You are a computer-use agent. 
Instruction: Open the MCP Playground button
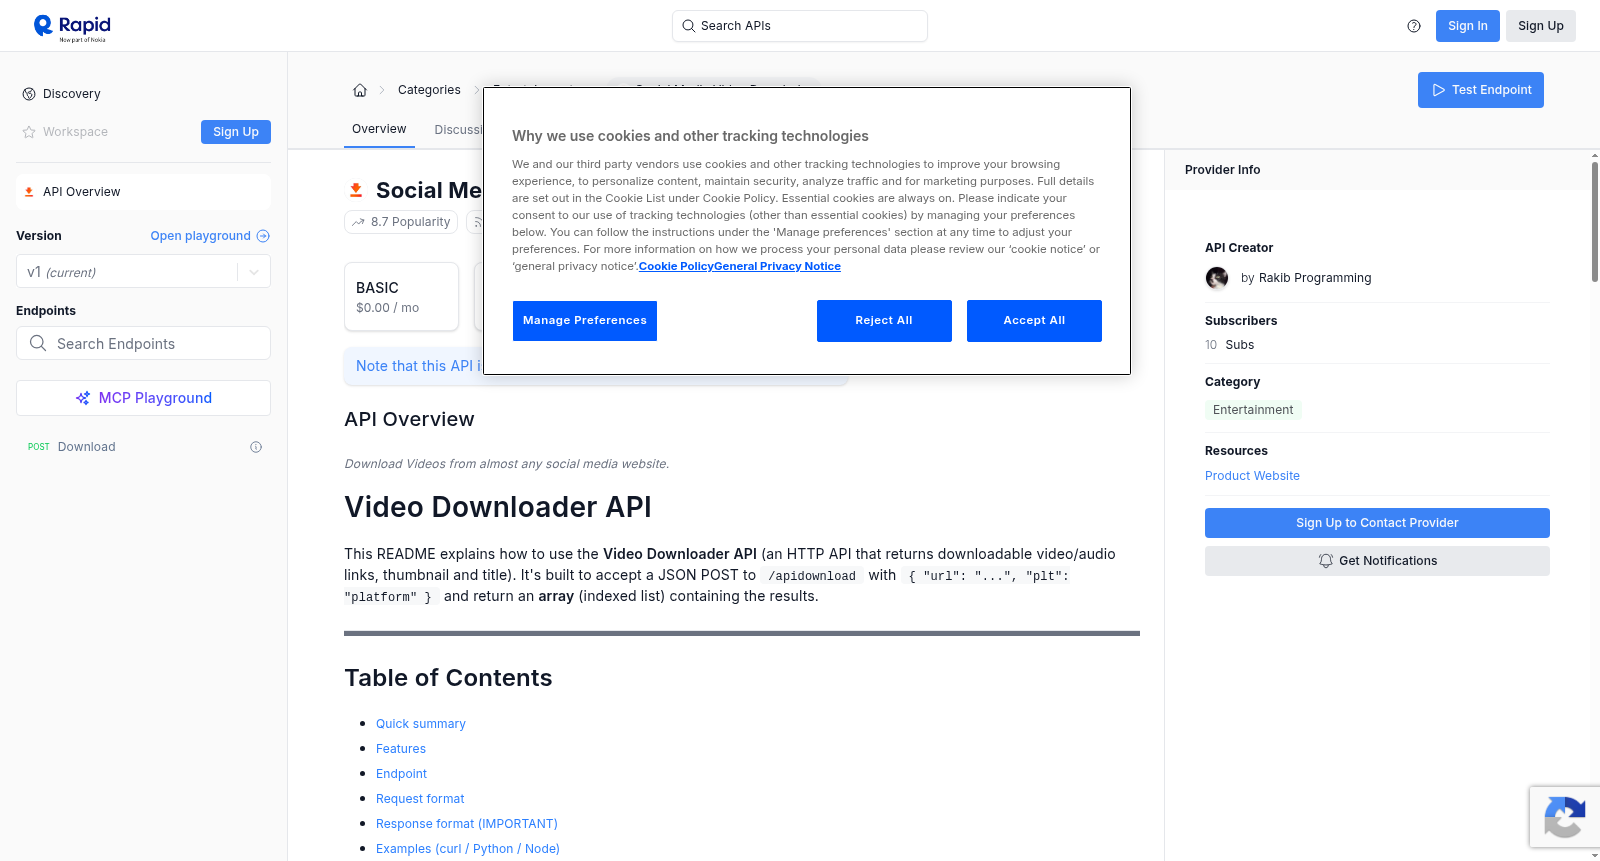click(x=143, y=398)
